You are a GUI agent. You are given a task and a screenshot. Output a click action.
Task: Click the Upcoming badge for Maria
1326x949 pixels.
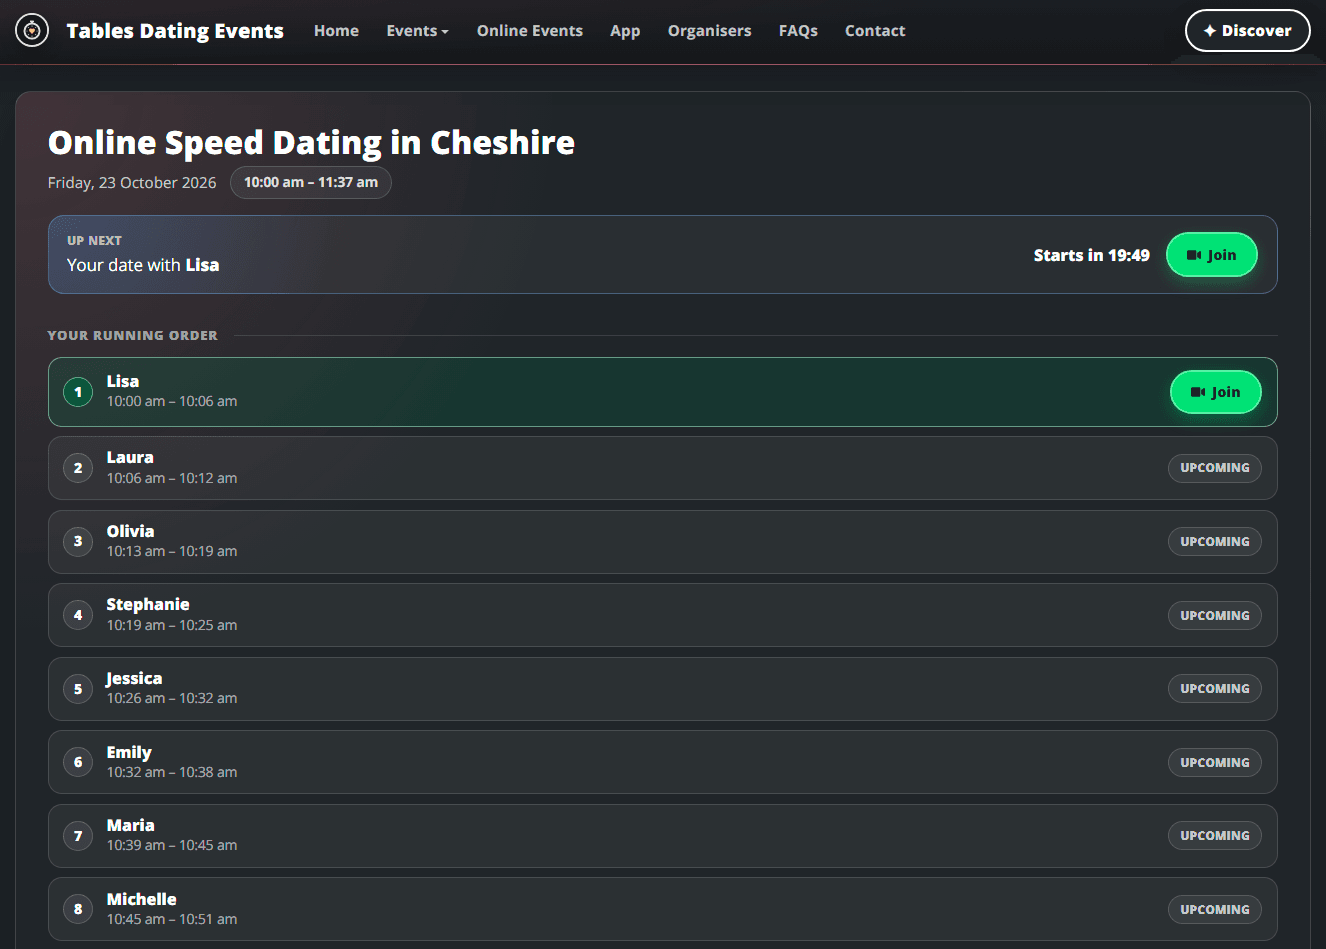[x=1215, y=836]
